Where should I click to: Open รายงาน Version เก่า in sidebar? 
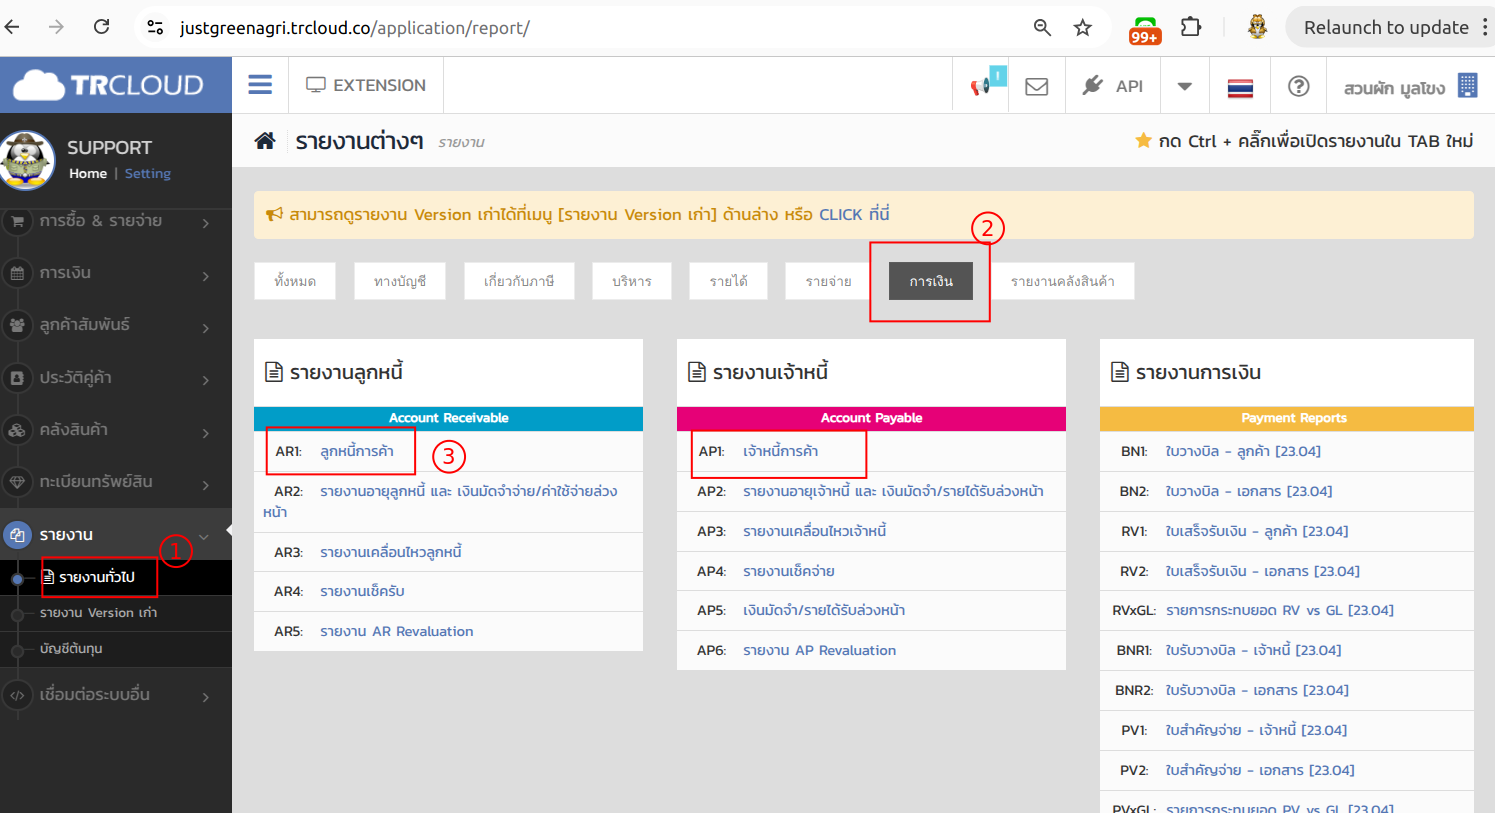[98, 613]
